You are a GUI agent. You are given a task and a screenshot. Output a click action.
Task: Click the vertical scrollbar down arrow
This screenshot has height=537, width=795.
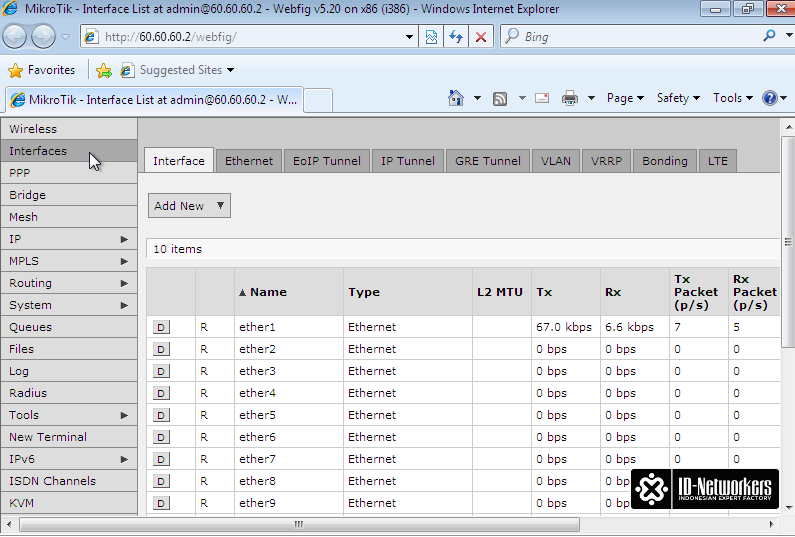788,508
